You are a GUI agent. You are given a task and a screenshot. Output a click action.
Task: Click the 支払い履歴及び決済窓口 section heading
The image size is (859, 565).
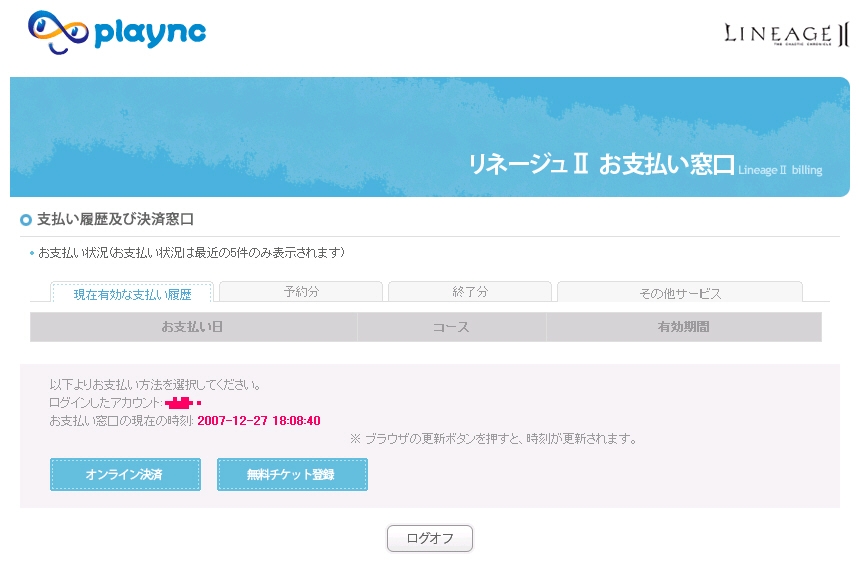[115, 219]
